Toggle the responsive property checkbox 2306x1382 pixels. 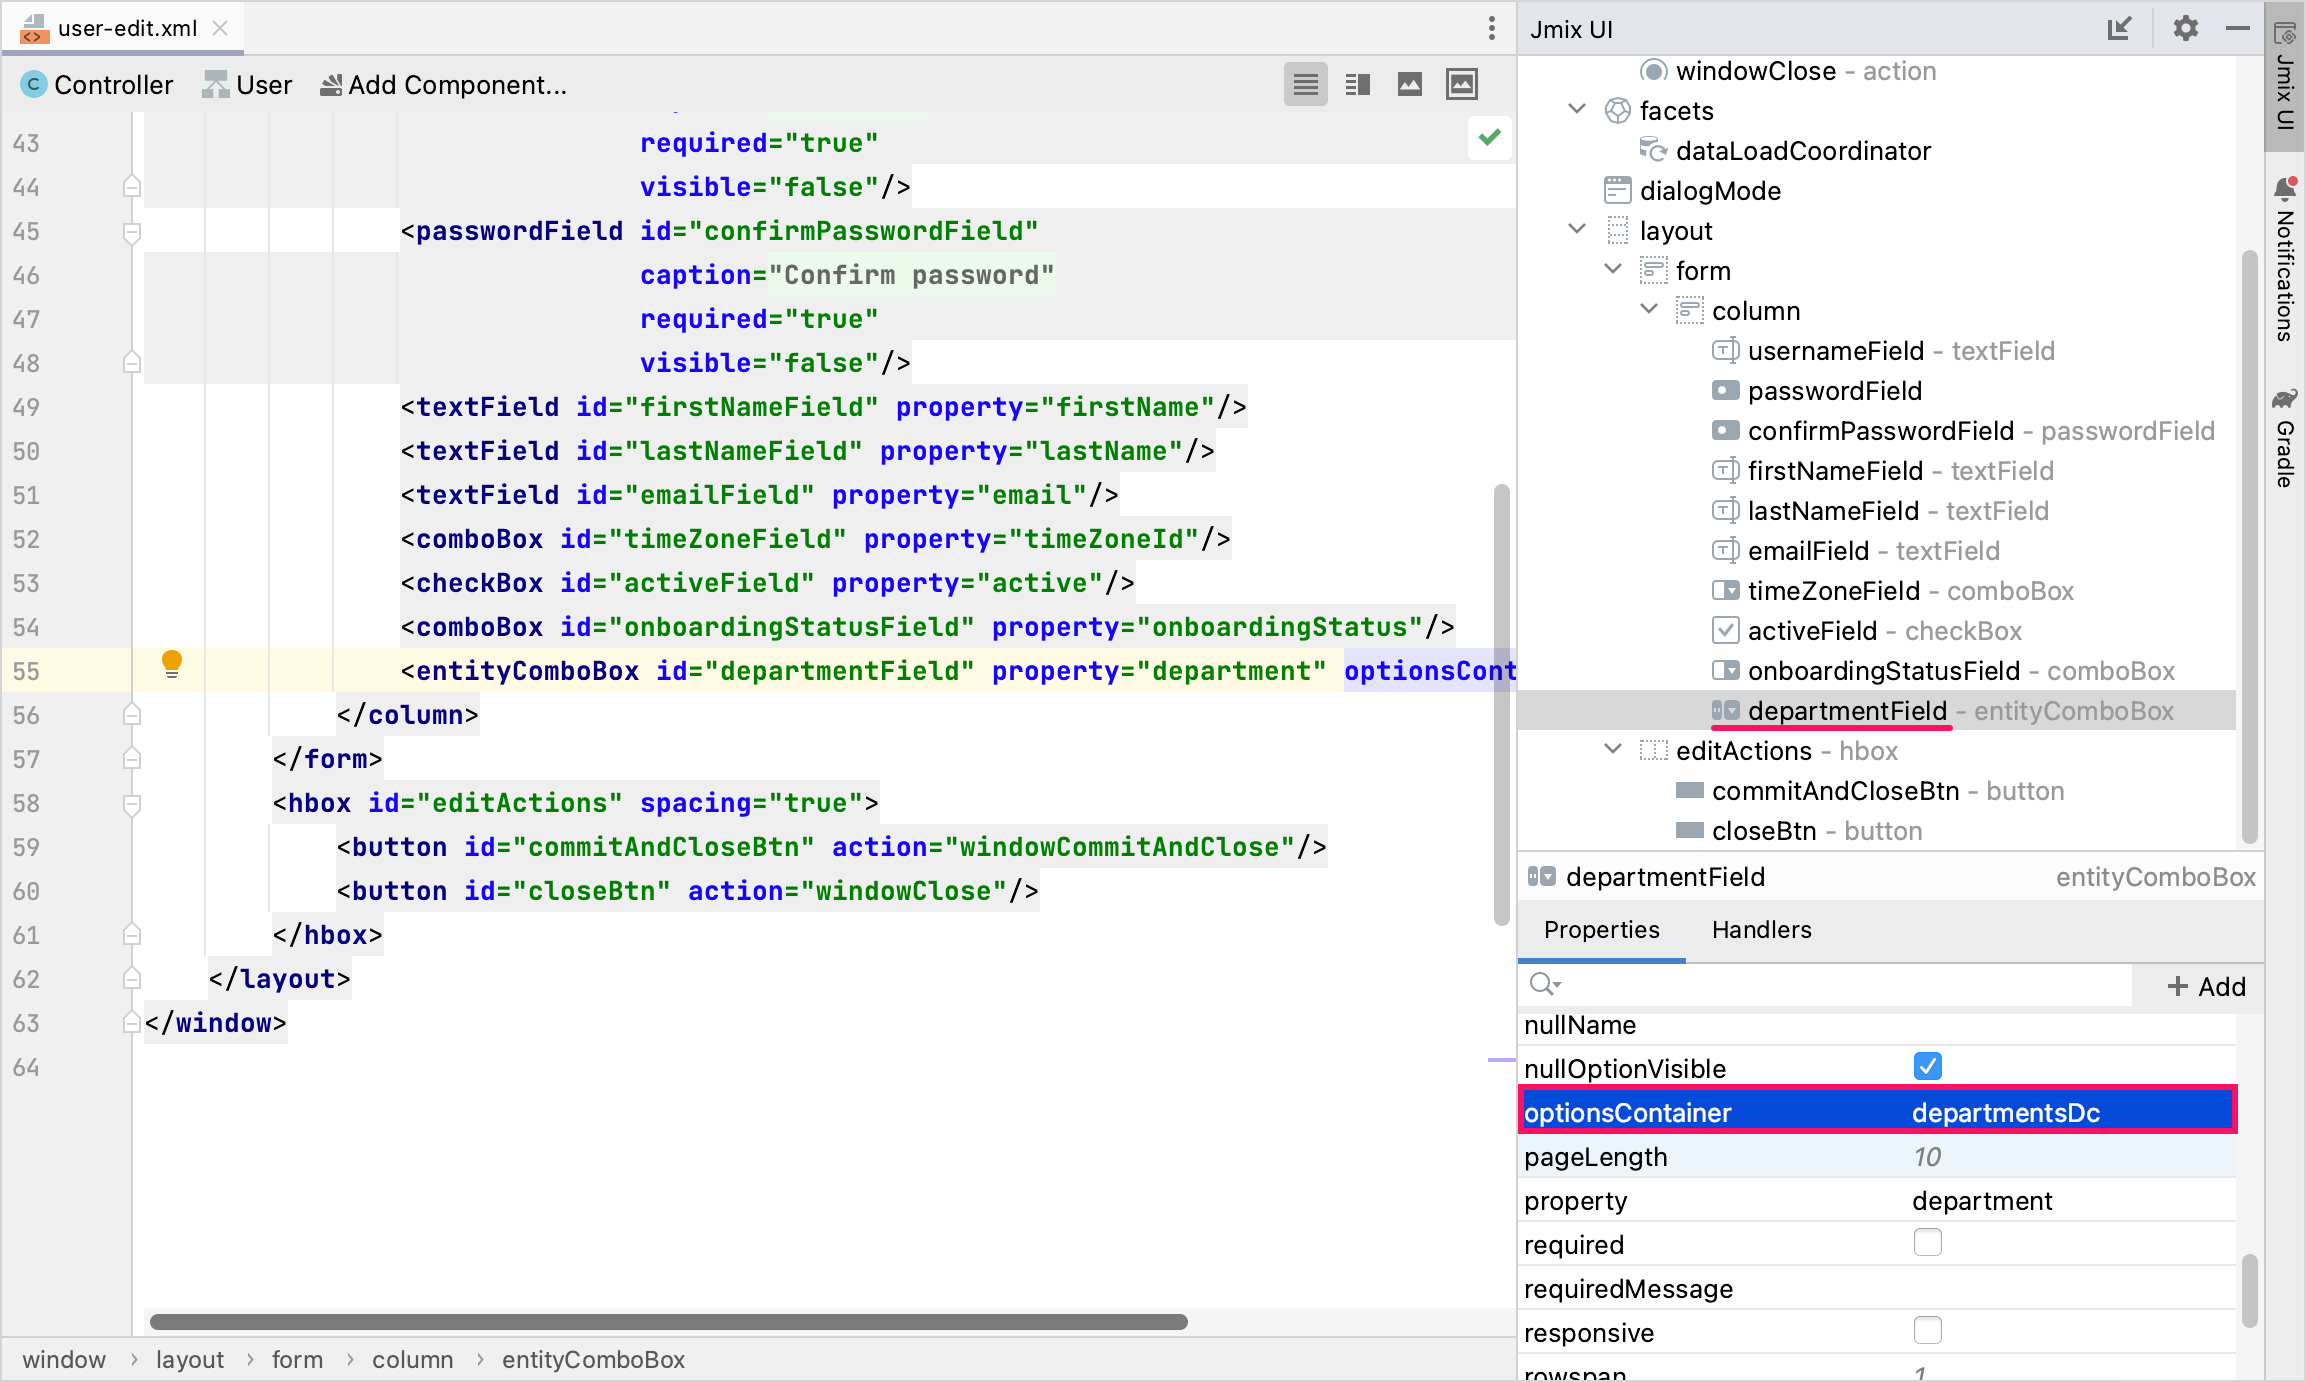pyautogui.click(x=1927, y=1330)
